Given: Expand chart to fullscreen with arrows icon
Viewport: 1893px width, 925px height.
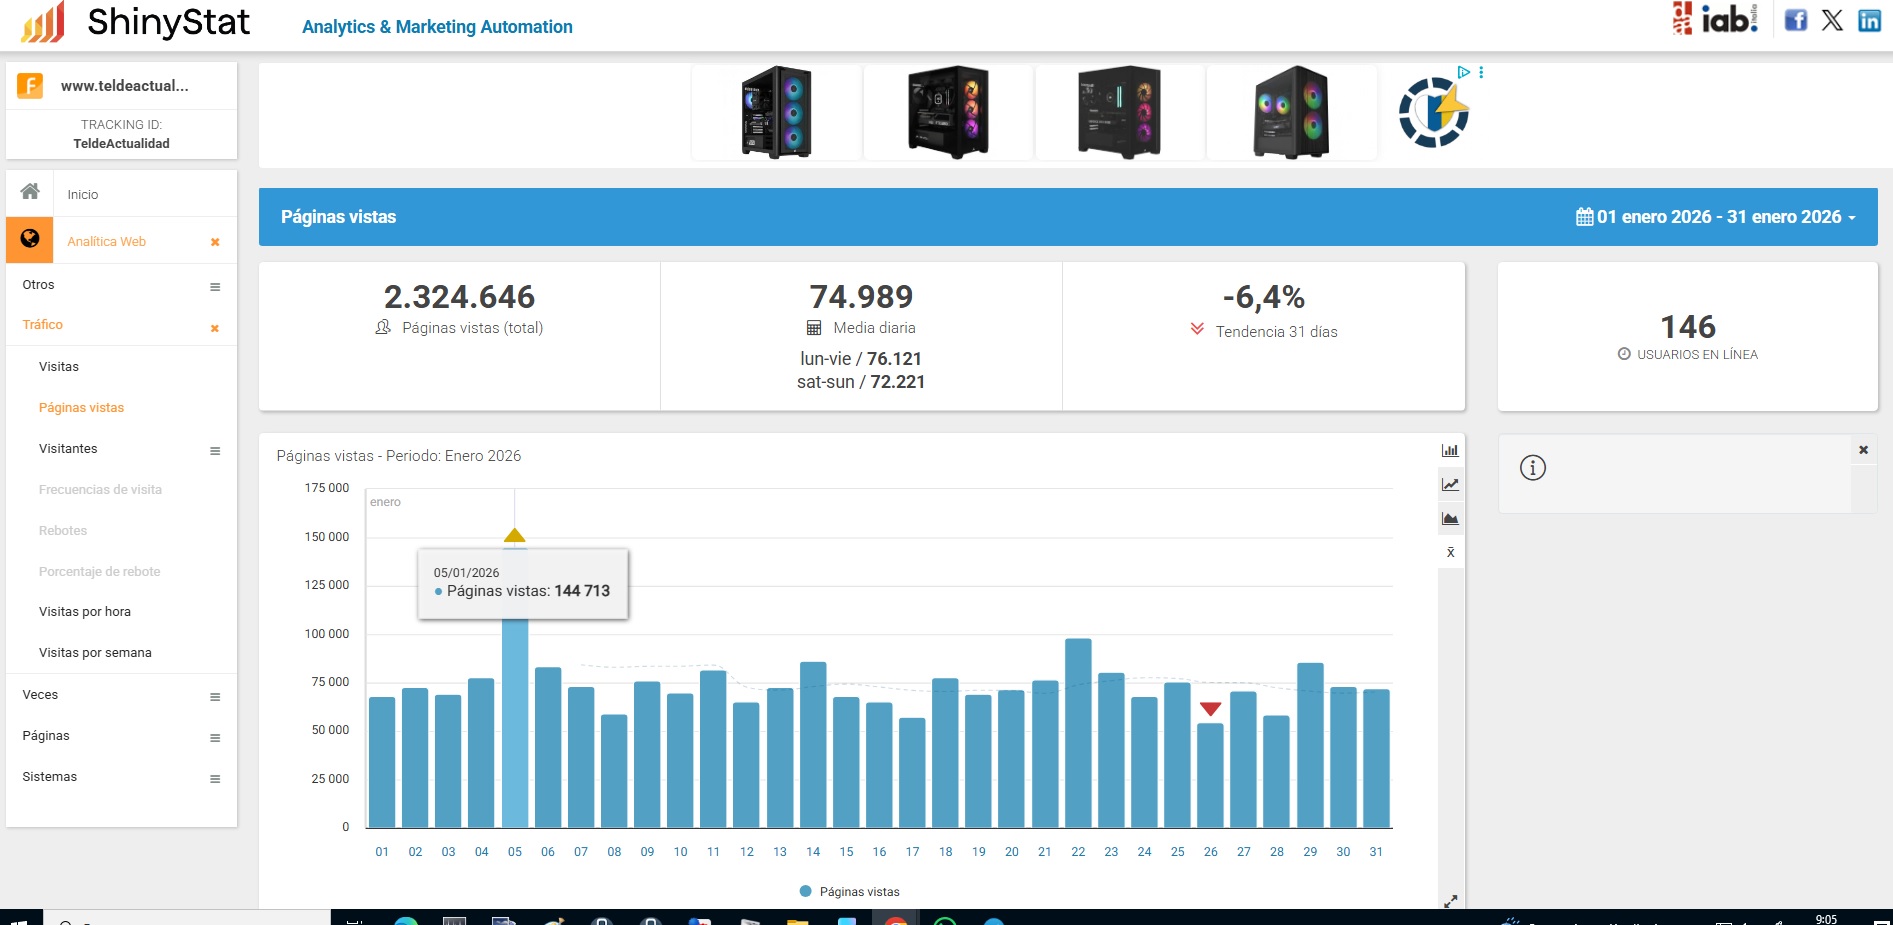Looking at the screenshot, I should (1450, 901).
